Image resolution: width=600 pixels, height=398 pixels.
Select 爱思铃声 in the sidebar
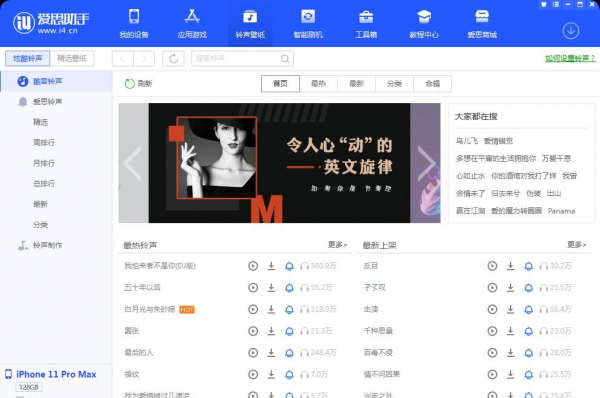(56, 102)
